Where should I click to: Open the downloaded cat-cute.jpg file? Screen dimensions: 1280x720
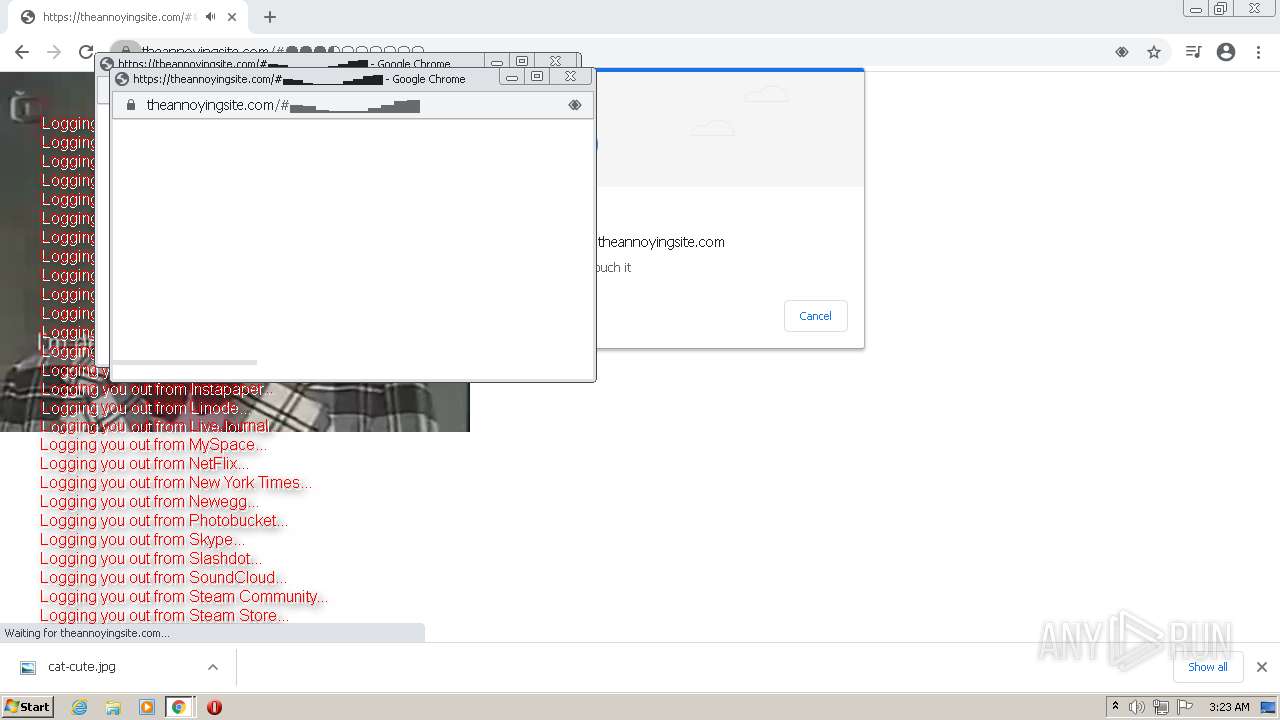81,667
